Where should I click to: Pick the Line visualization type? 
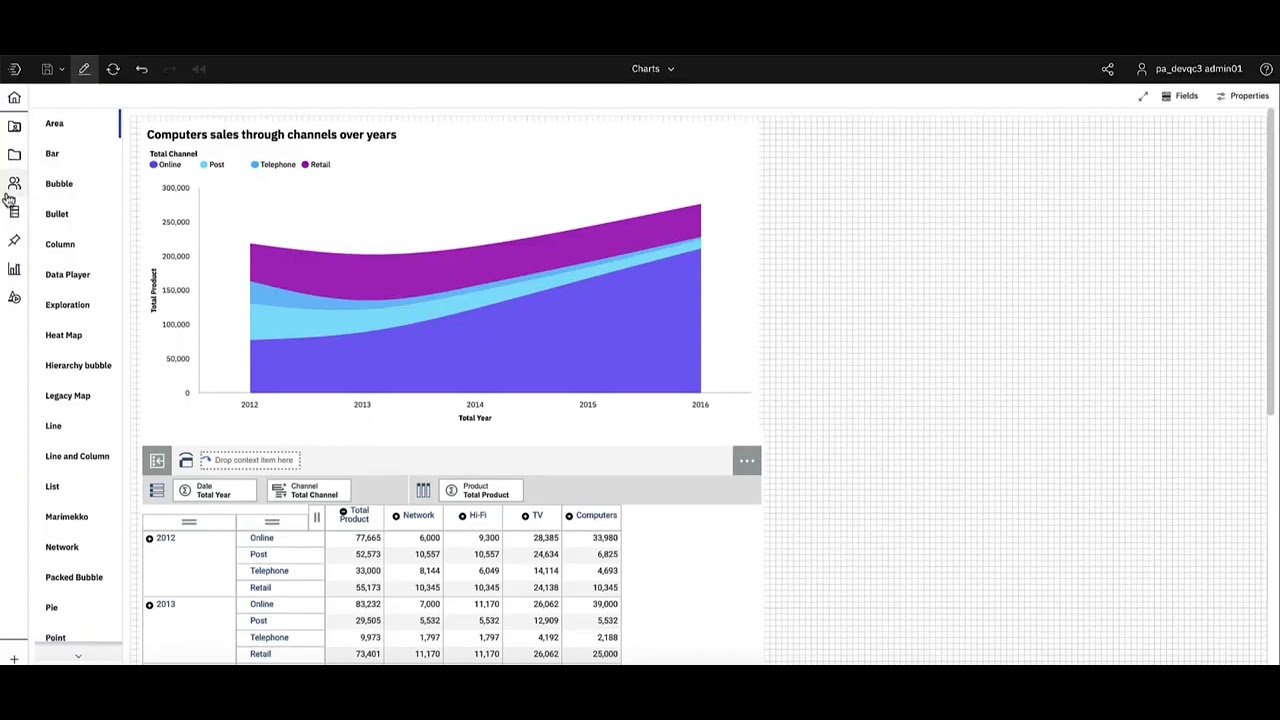pyautogui.click(x=53, y=426)
